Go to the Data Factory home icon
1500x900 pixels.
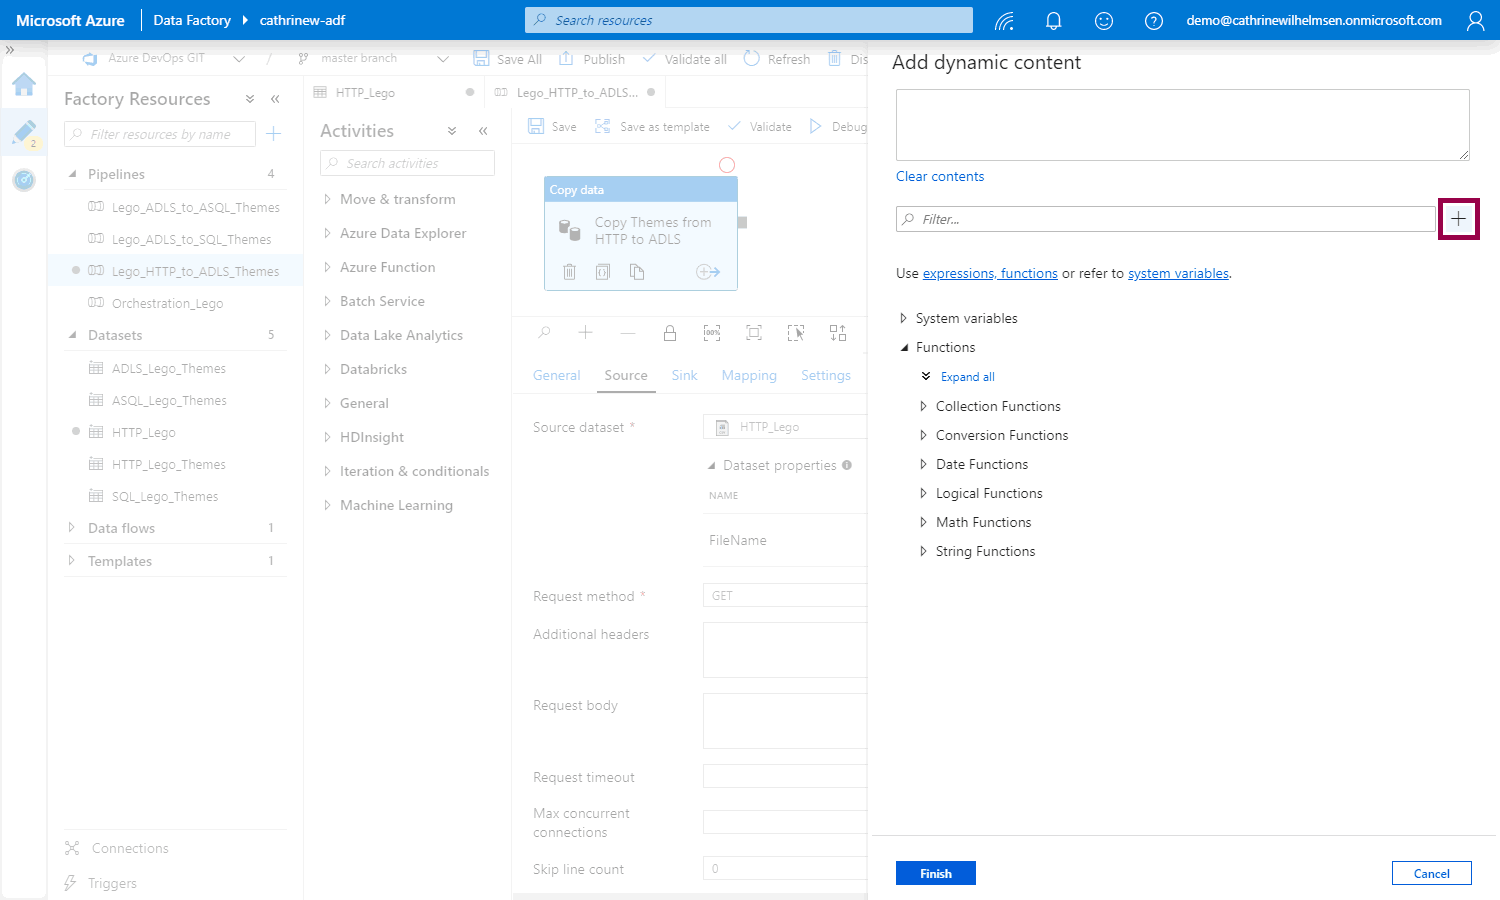coord(24,85)
